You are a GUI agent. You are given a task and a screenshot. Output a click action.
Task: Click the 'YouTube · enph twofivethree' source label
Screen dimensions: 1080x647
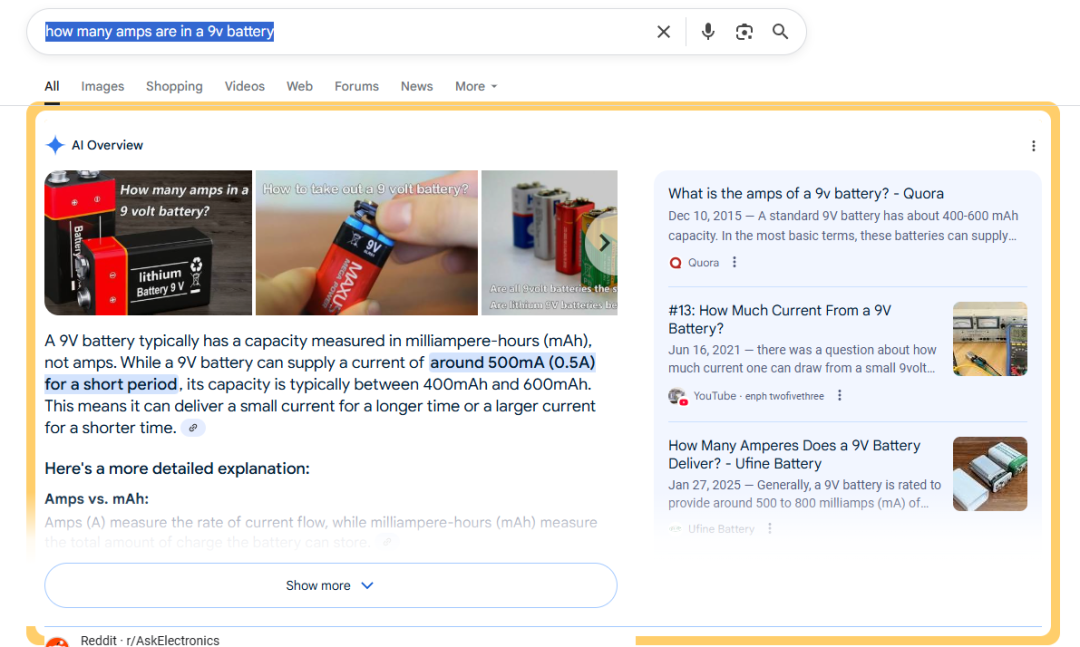(758, 396)
